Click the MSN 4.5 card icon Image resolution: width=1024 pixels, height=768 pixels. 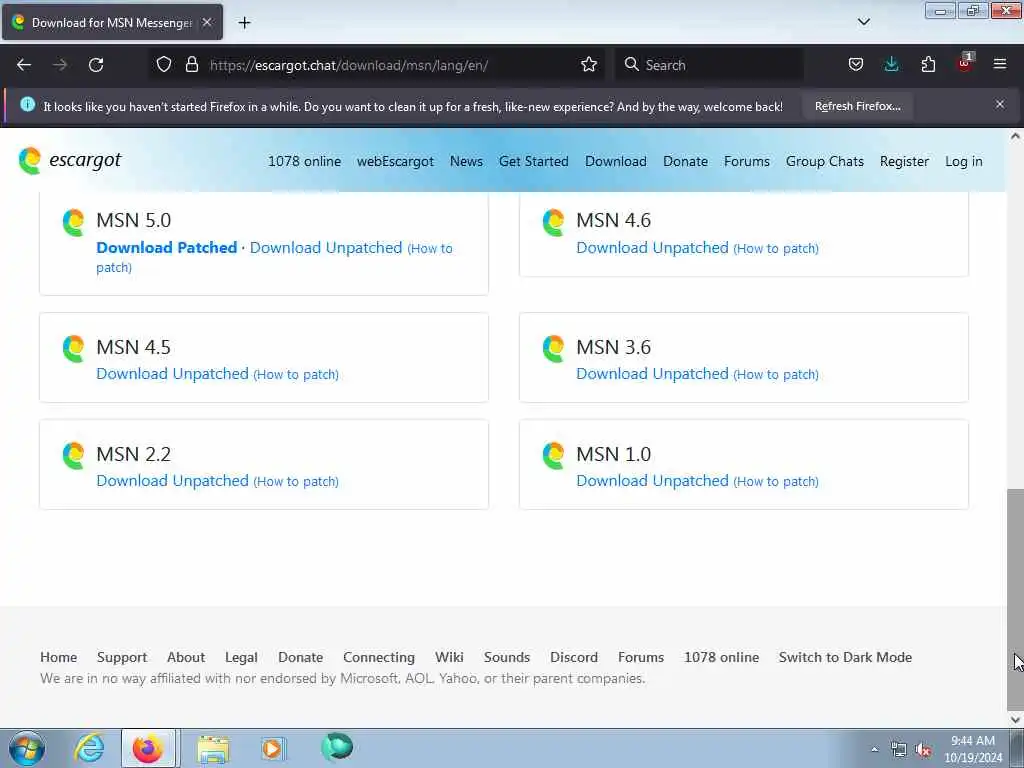pyautogui.click(x=73, y=349)
